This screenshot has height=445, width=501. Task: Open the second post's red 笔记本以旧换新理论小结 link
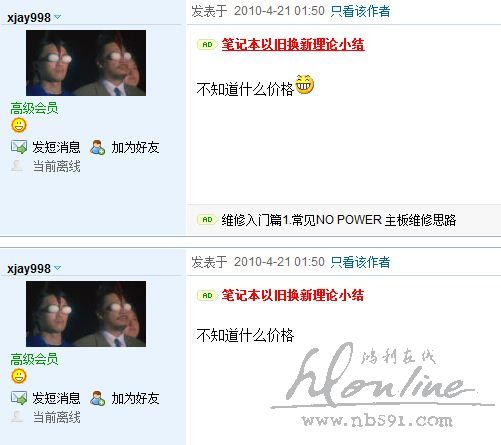(x=293, y=295)
